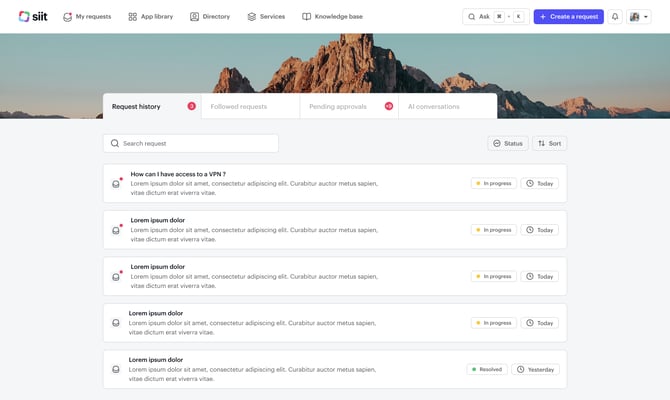
Task: Click the Knowledge base book icon
Action: coord(306,17)
